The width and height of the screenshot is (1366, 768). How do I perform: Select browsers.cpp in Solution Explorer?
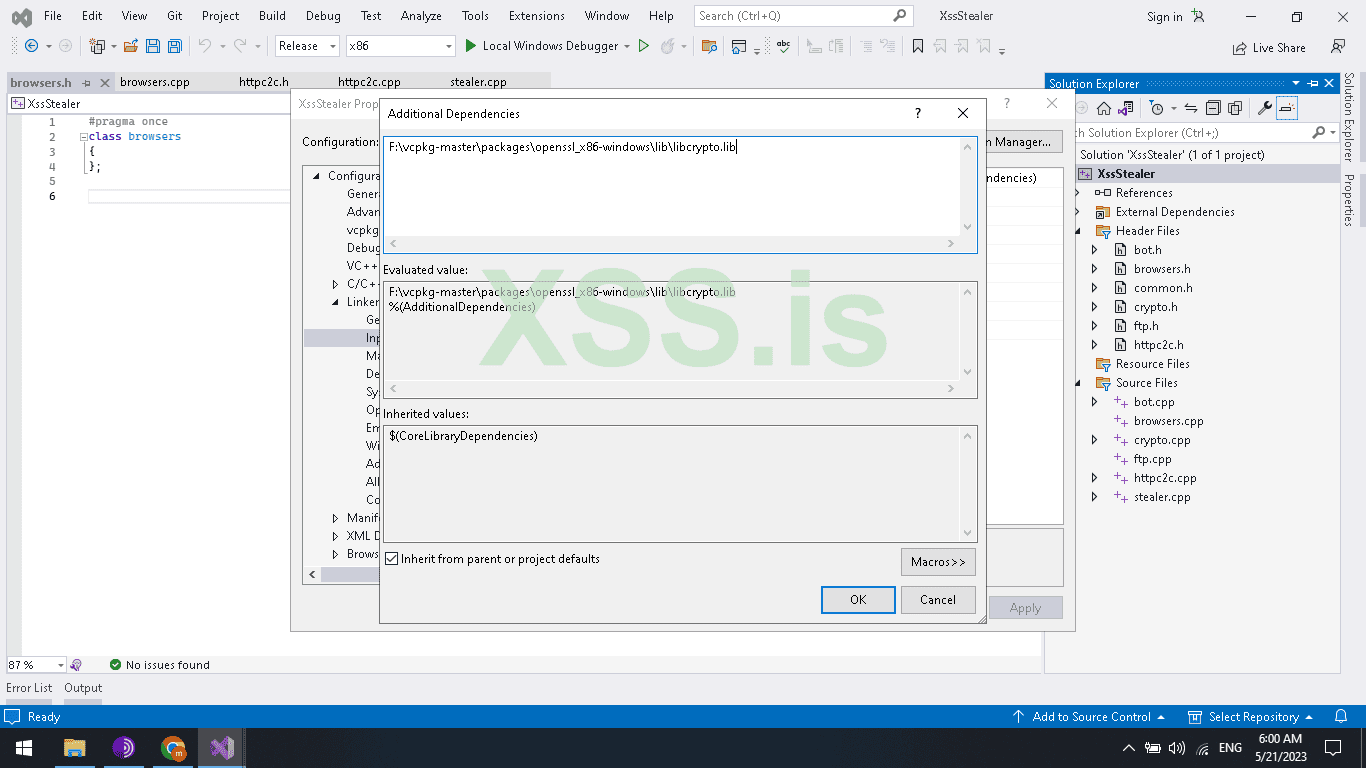(1168, 421)
